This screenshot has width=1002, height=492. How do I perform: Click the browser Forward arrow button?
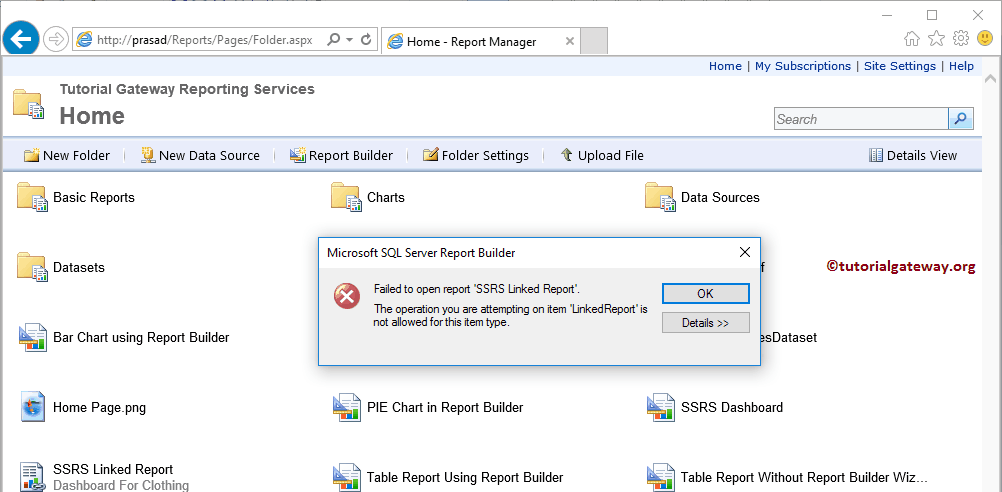click(x=56, y=40)
